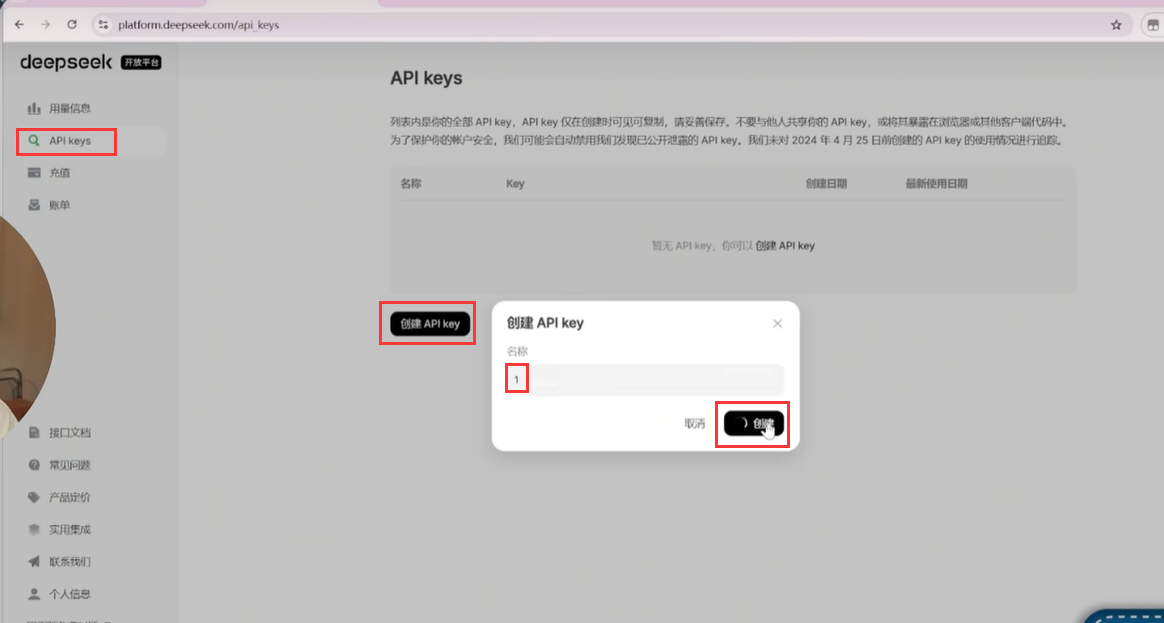The height and width of the screenshot is (623, 1164).
Task: Click the 名称 column header
Action: click(x=411, y=183)
